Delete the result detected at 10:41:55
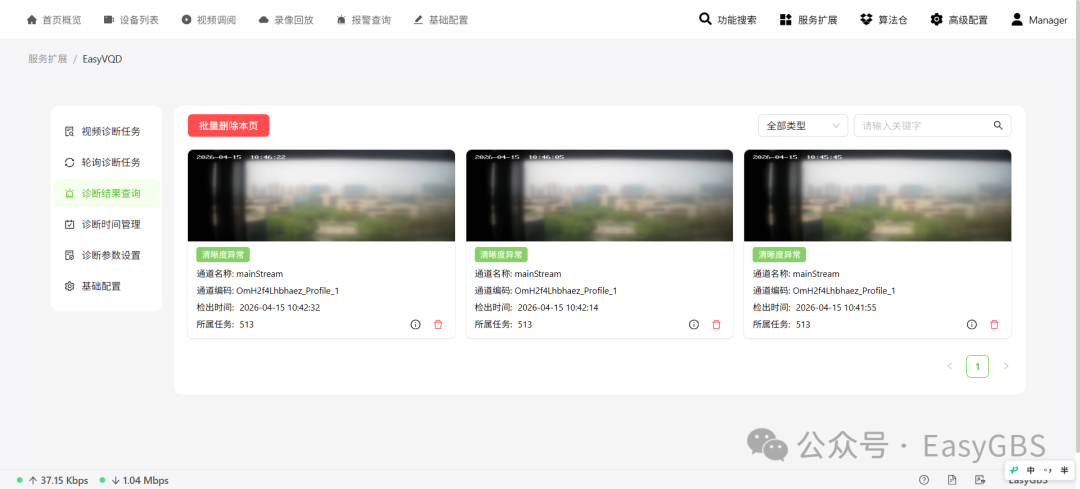The image size is (1080, 489). (x=994, y=324)
